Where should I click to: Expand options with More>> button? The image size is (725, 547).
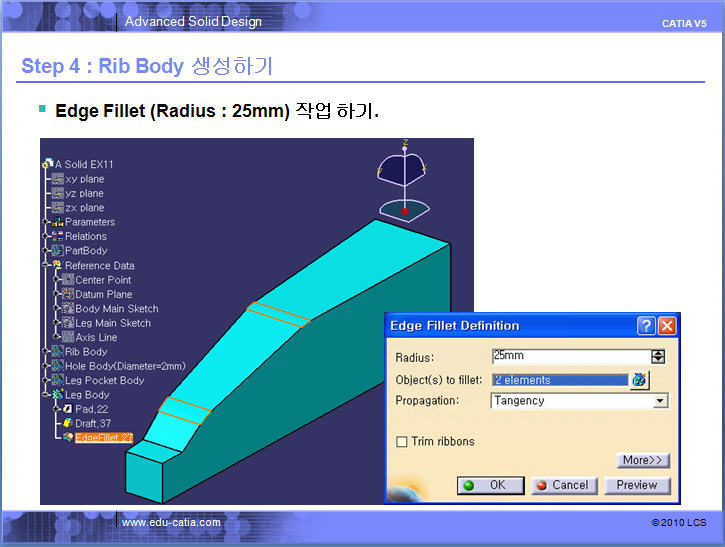642,461
